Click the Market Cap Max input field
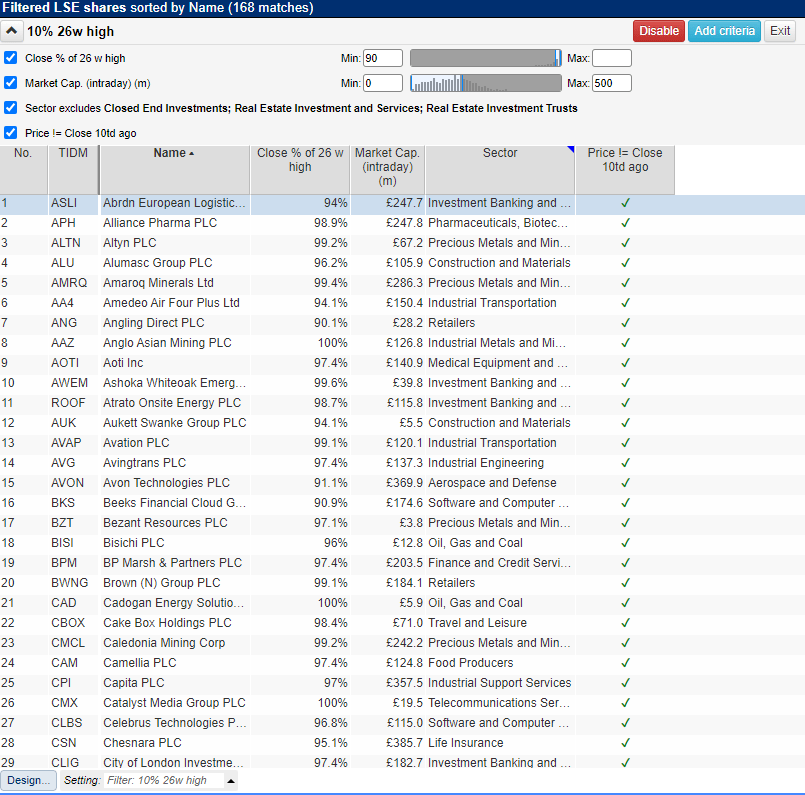Screen dimensions: 805x795 pyautogui.click(x=611, y=83)
